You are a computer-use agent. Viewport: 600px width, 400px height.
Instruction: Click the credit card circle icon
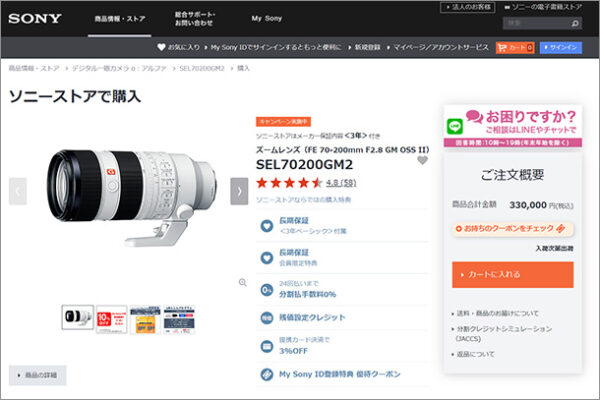pos(267,346)
